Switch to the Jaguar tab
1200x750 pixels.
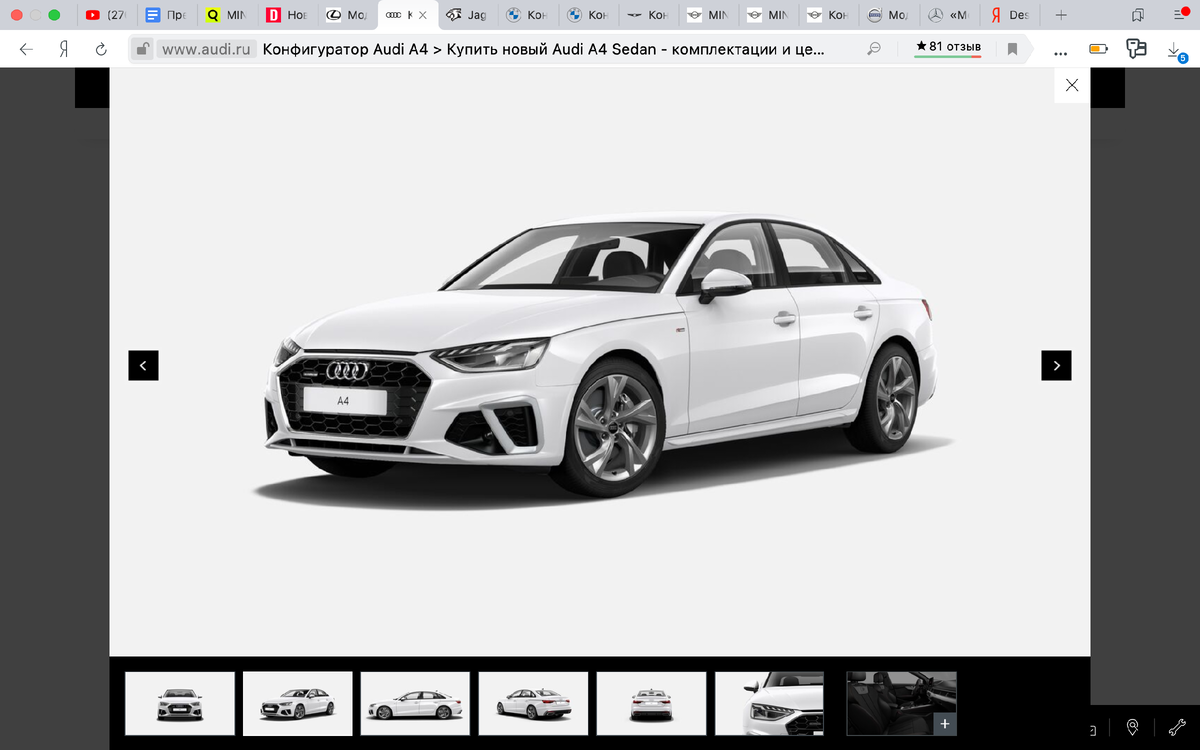coord(467,15)
